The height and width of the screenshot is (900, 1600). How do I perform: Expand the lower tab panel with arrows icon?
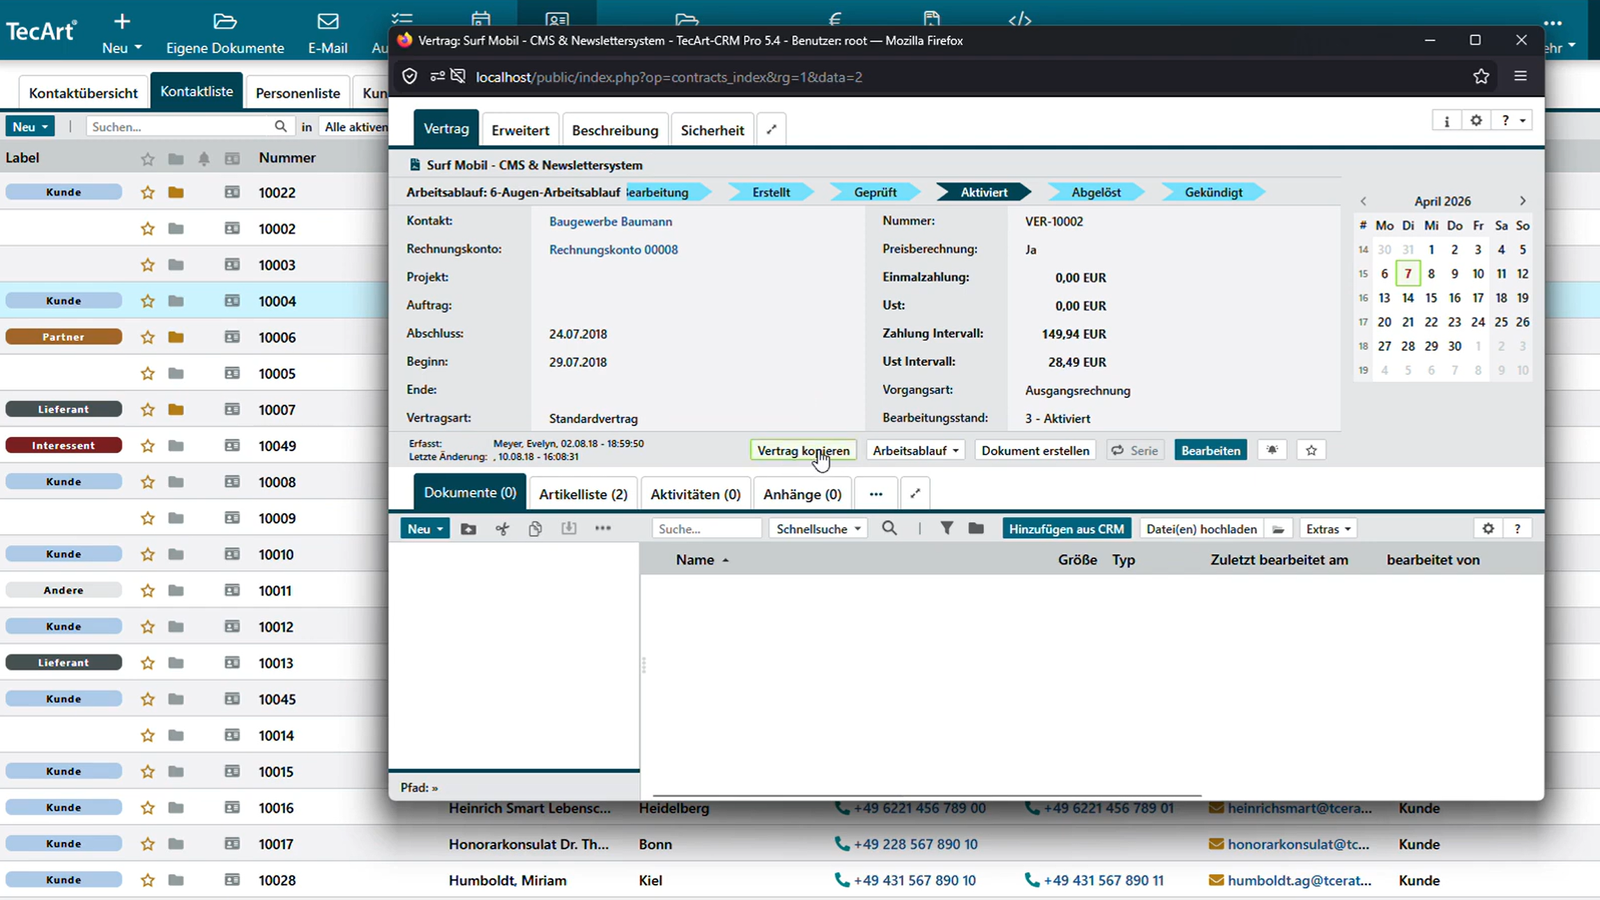915,493
